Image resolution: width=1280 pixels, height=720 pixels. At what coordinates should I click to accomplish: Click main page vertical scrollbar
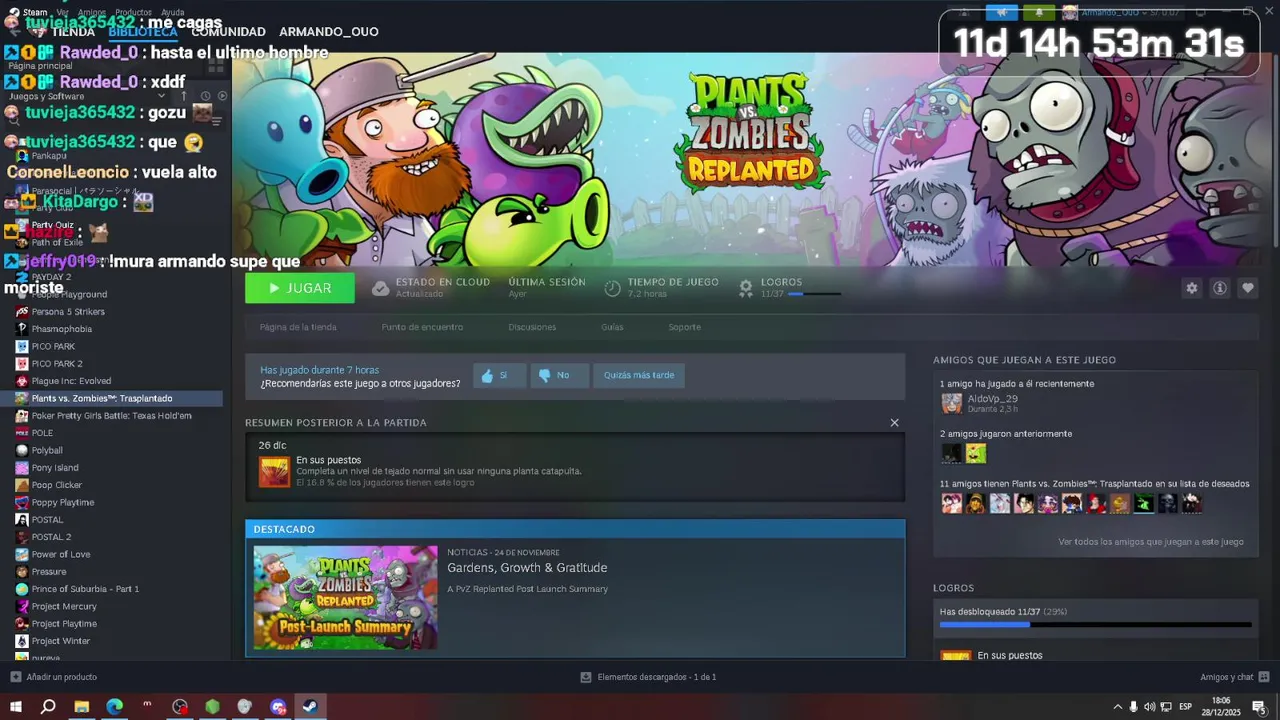tap(1275, 150)
